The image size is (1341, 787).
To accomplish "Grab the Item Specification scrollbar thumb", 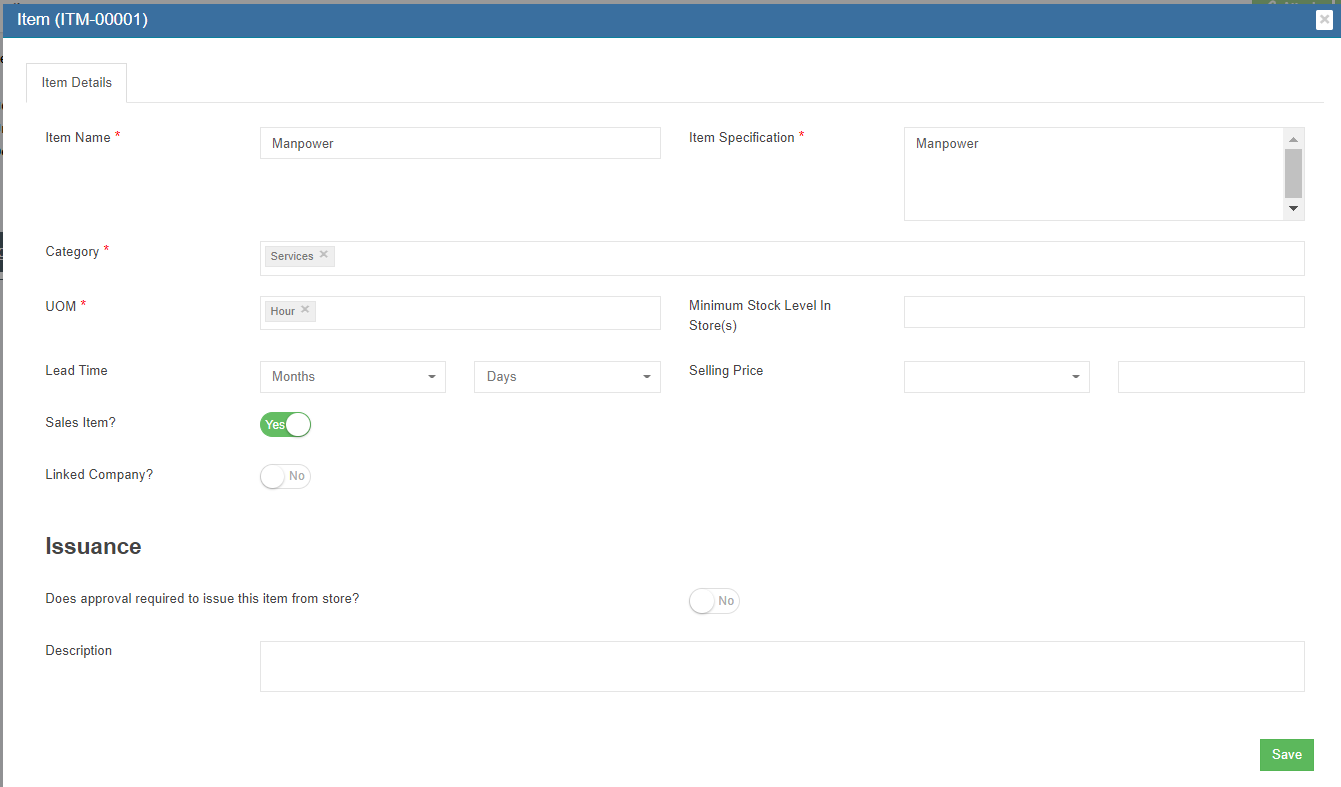I will pyautogui.click(x=1293, y=173).
